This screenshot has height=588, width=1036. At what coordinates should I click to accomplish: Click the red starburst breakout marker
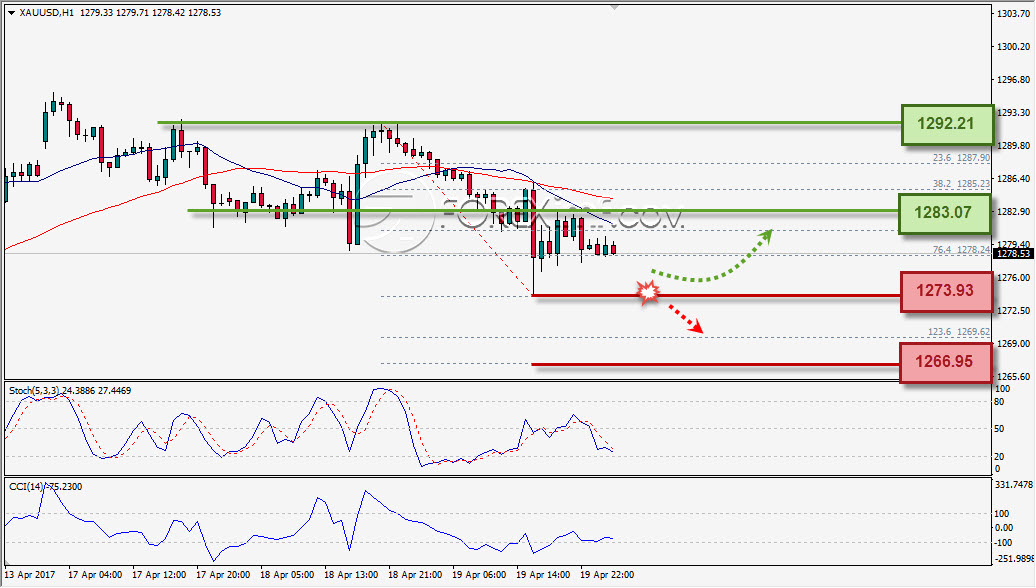[x=648, y=292]
